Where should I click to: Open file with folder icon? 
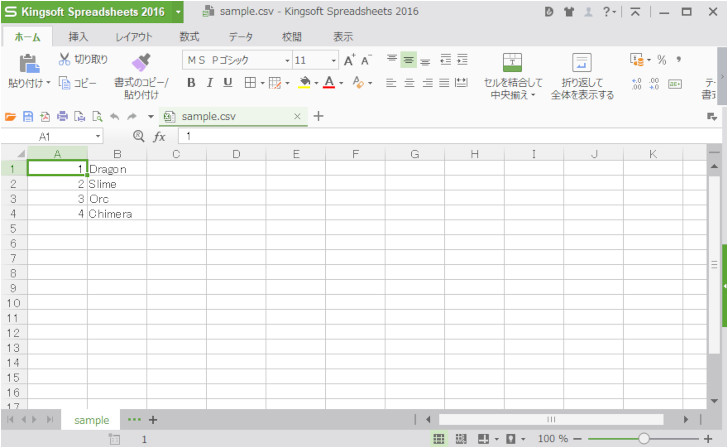[x=10, y=117]
